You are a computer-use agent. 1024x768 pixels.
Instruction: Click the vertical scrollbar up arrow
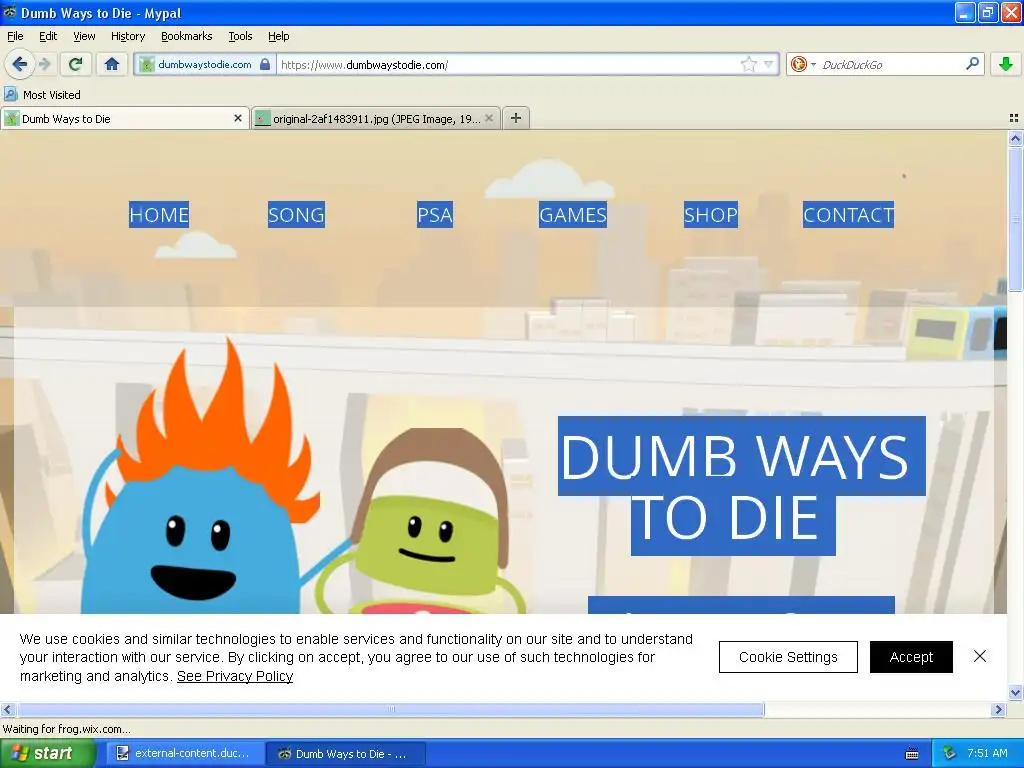pos(1015,138)
